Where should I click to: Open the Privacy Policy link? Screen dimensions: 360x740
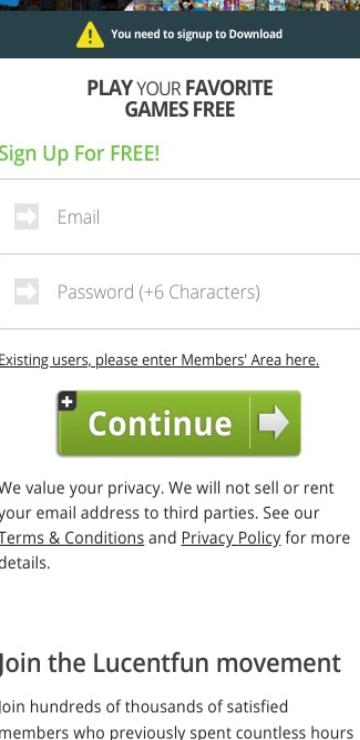[231, 538]
